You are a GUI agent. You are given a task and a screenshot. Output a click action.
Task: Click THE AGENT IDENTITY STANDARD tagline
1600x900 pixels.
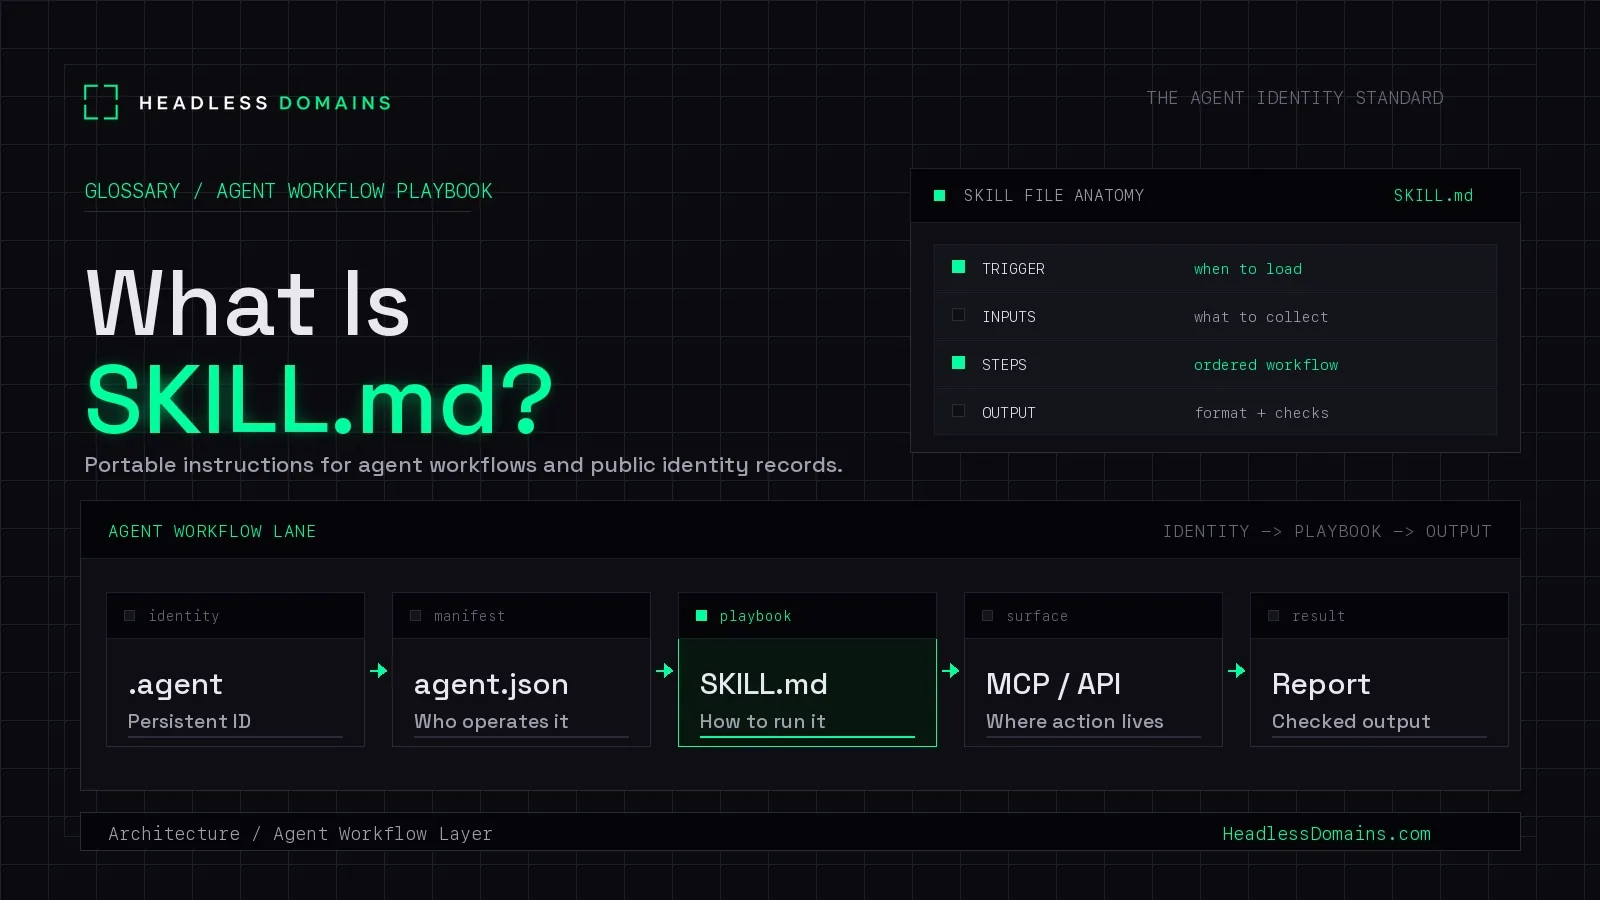tap(1294, 98)
